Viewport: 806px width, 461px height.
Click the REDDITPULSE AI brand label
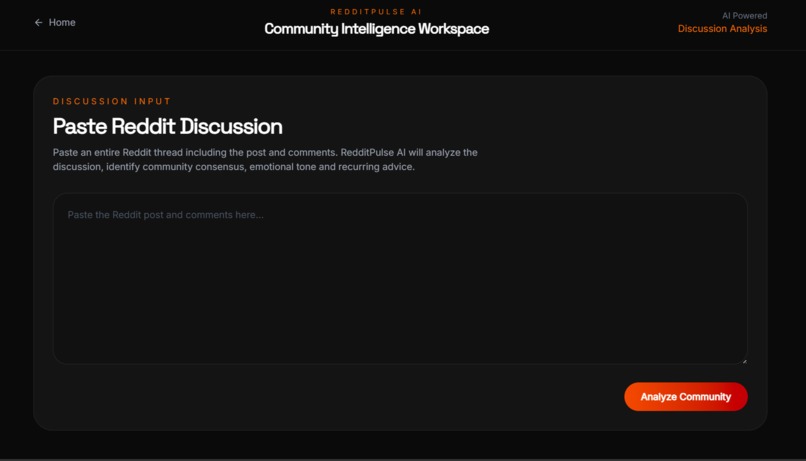(376, 11)
